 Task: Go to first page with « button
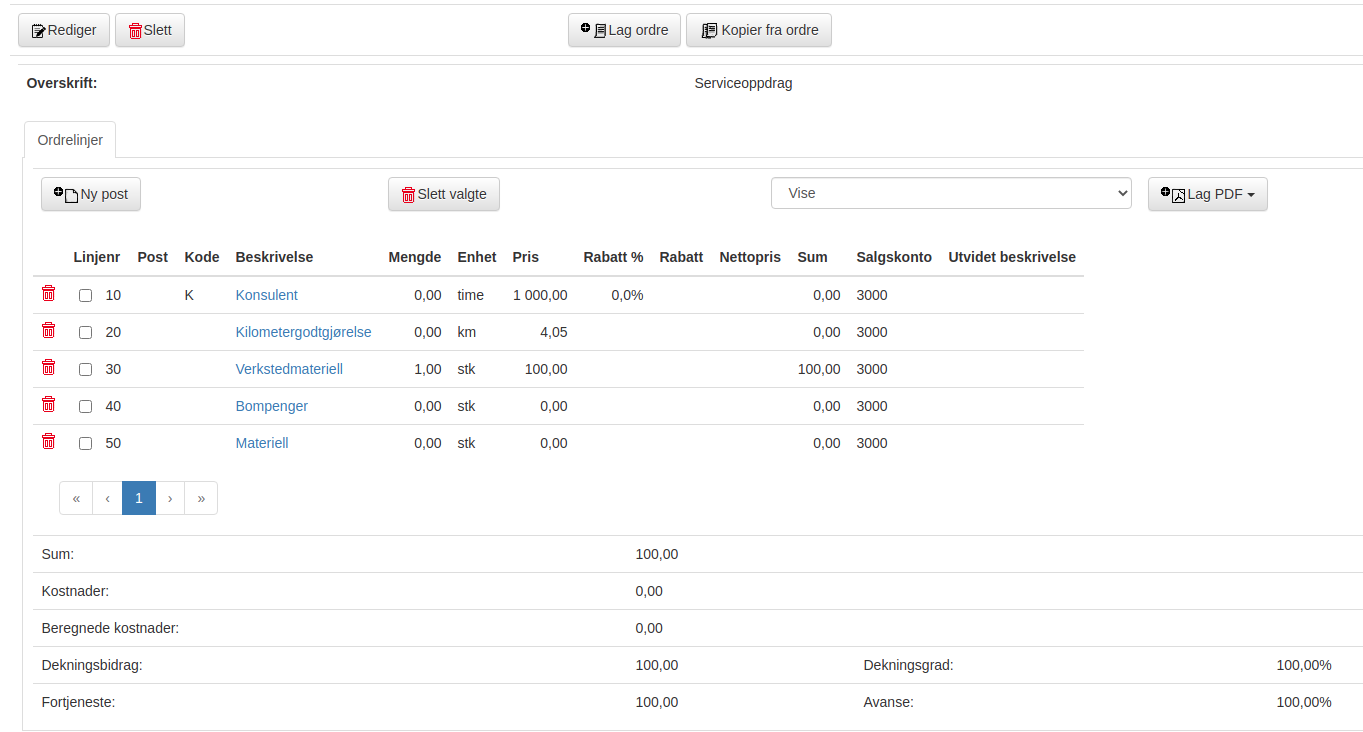(x=76, y=498)
